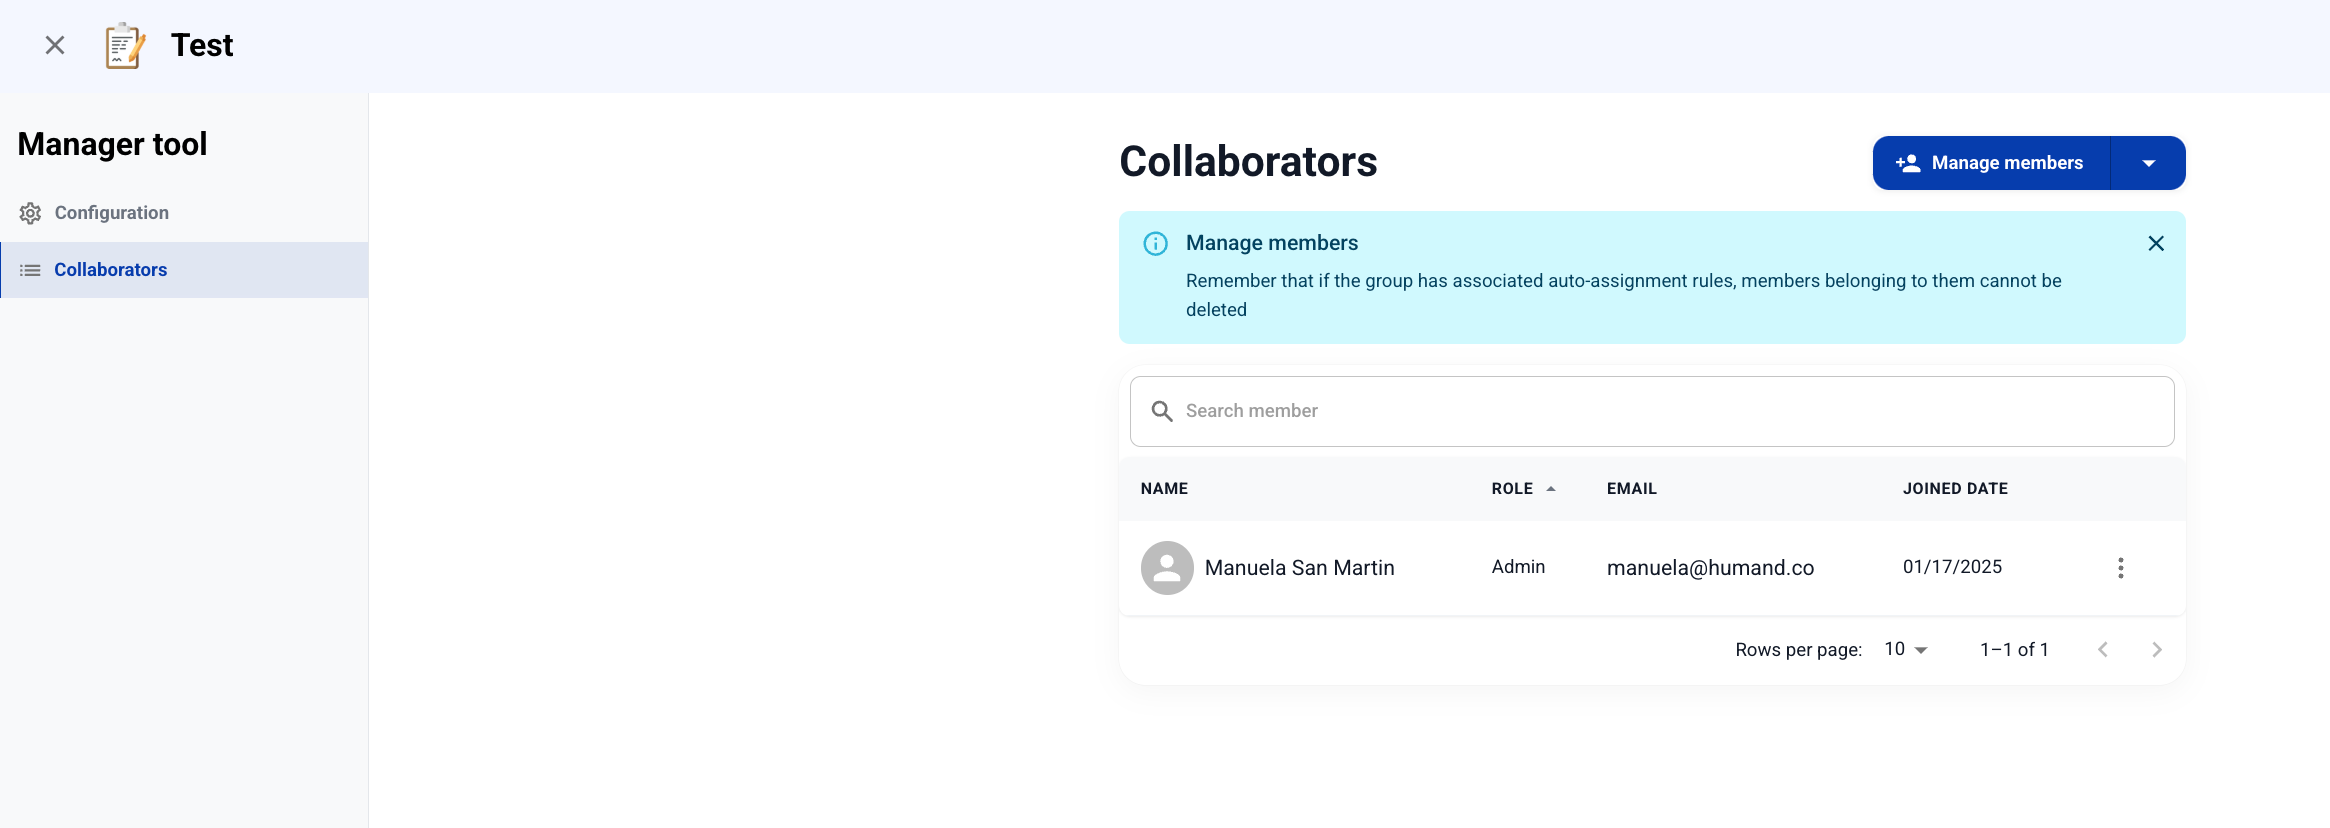This screenshot has height=828, width=2330.
Task: Dismiss the Manage members info banner
Action: point(2156,244)
